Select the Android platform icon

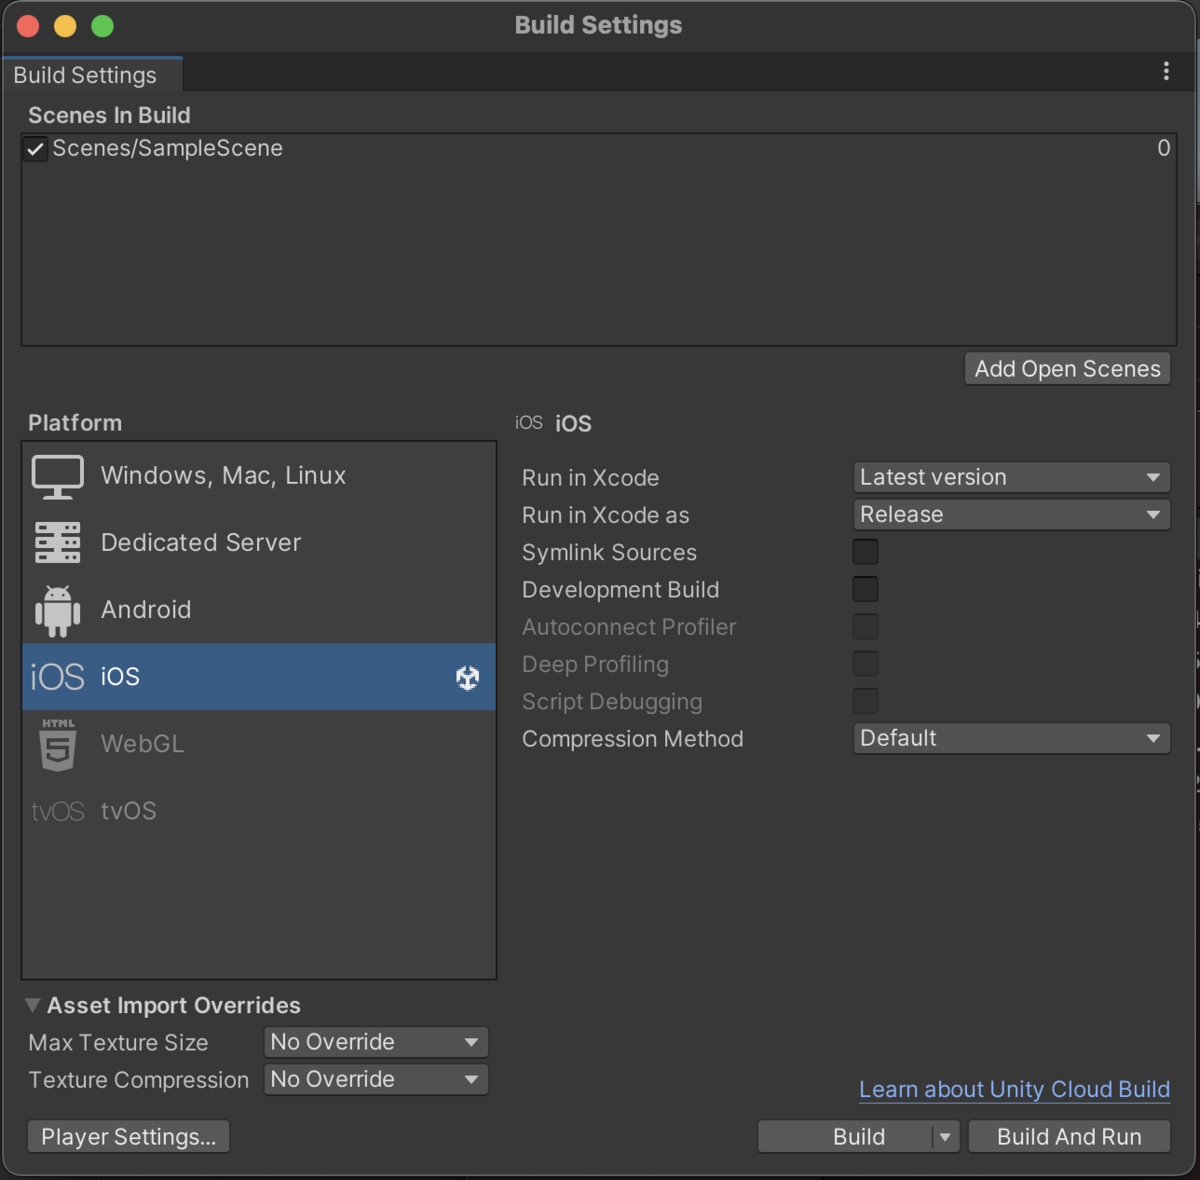[x=57, y=609]
